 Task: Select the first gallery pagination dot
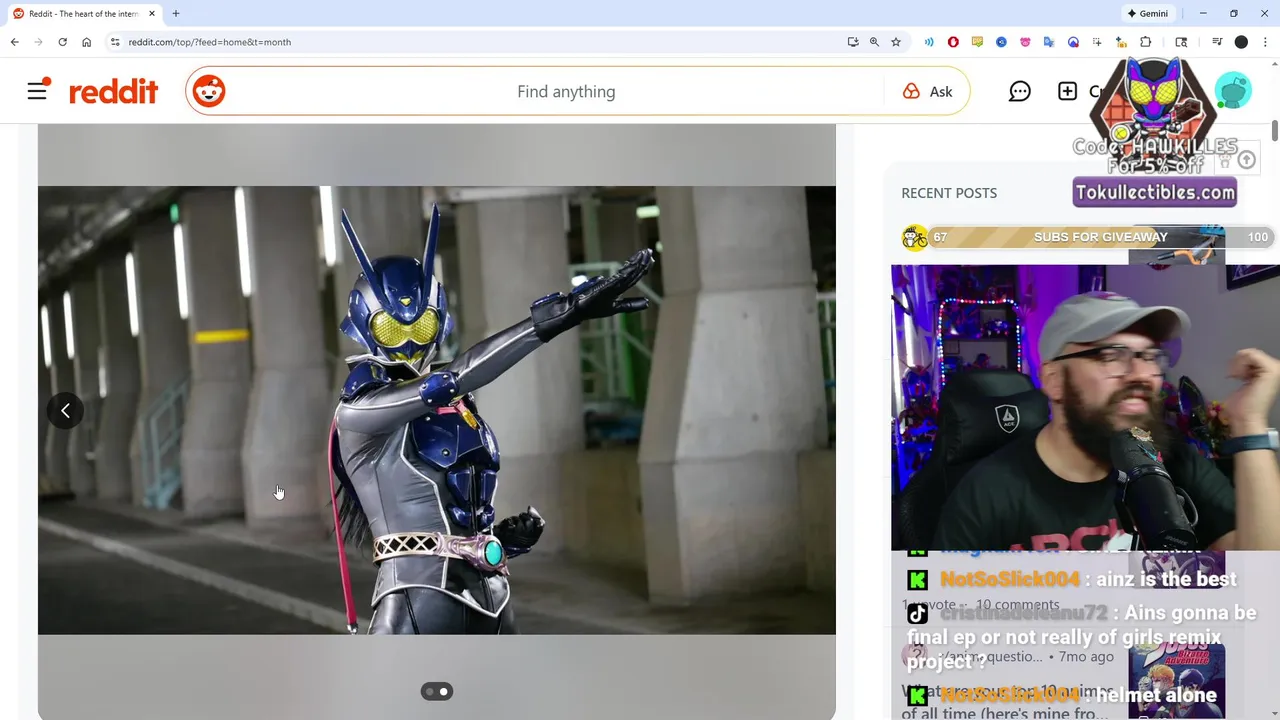430,691
